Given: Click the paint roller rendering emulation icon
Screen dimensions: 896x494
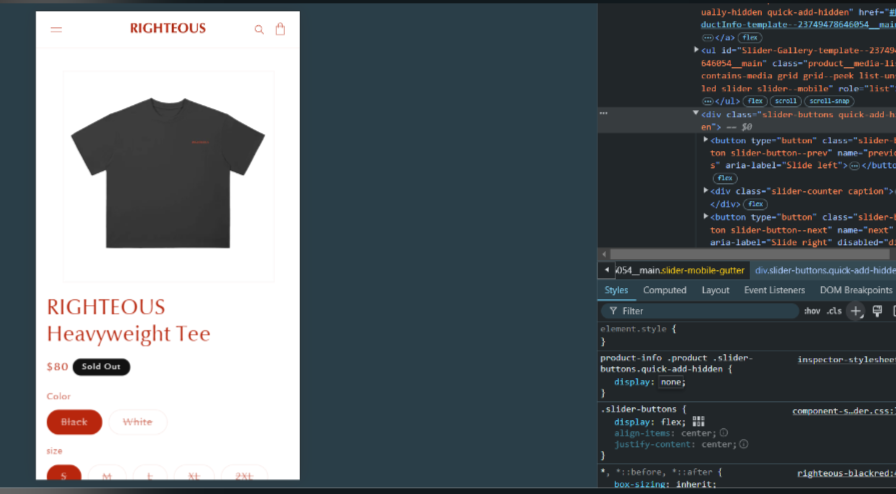Looking at the screenshot, I should click(877, 311).
